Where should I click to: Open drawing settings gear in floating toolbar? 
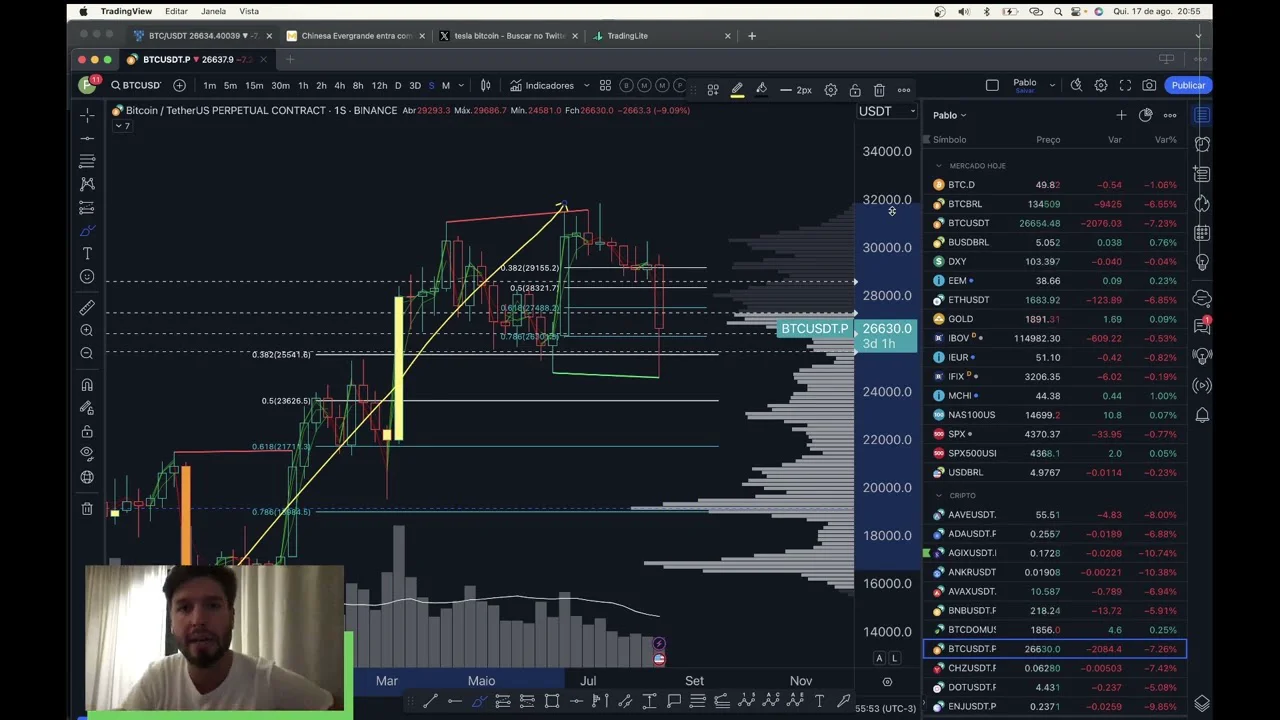pyautogui.click(x=831, y=90)
